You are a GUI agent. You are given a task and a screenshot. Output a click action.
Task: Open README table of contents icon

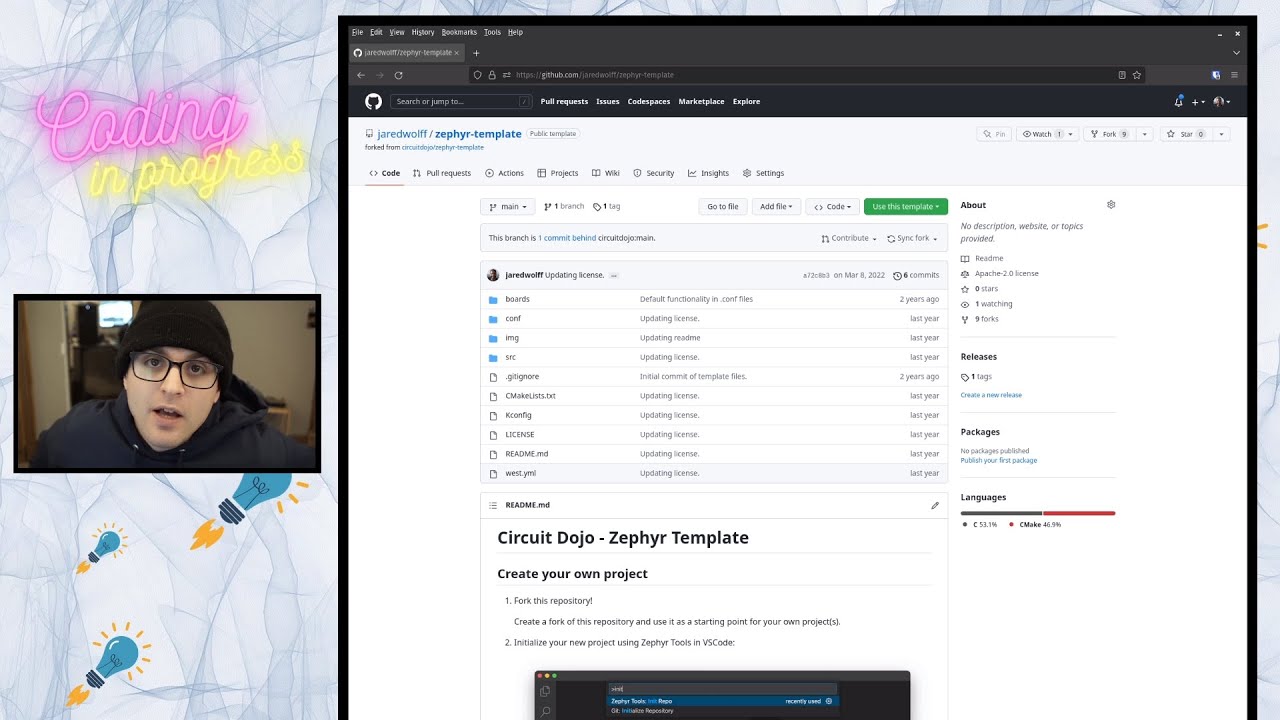point(493,505)
